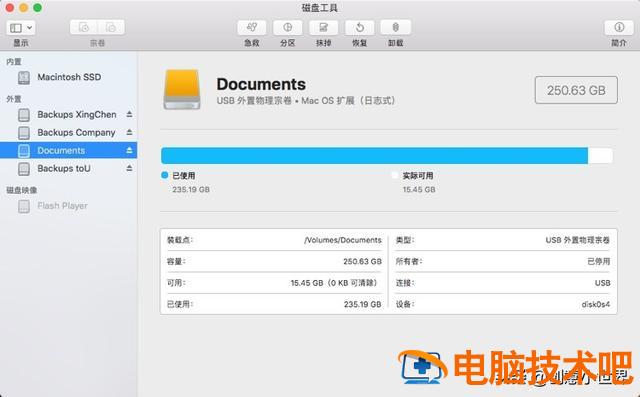The height and width of the screenshot is (397, 640).
Task: Click the remove volume toolbar icon
Action: coord(111,27)
